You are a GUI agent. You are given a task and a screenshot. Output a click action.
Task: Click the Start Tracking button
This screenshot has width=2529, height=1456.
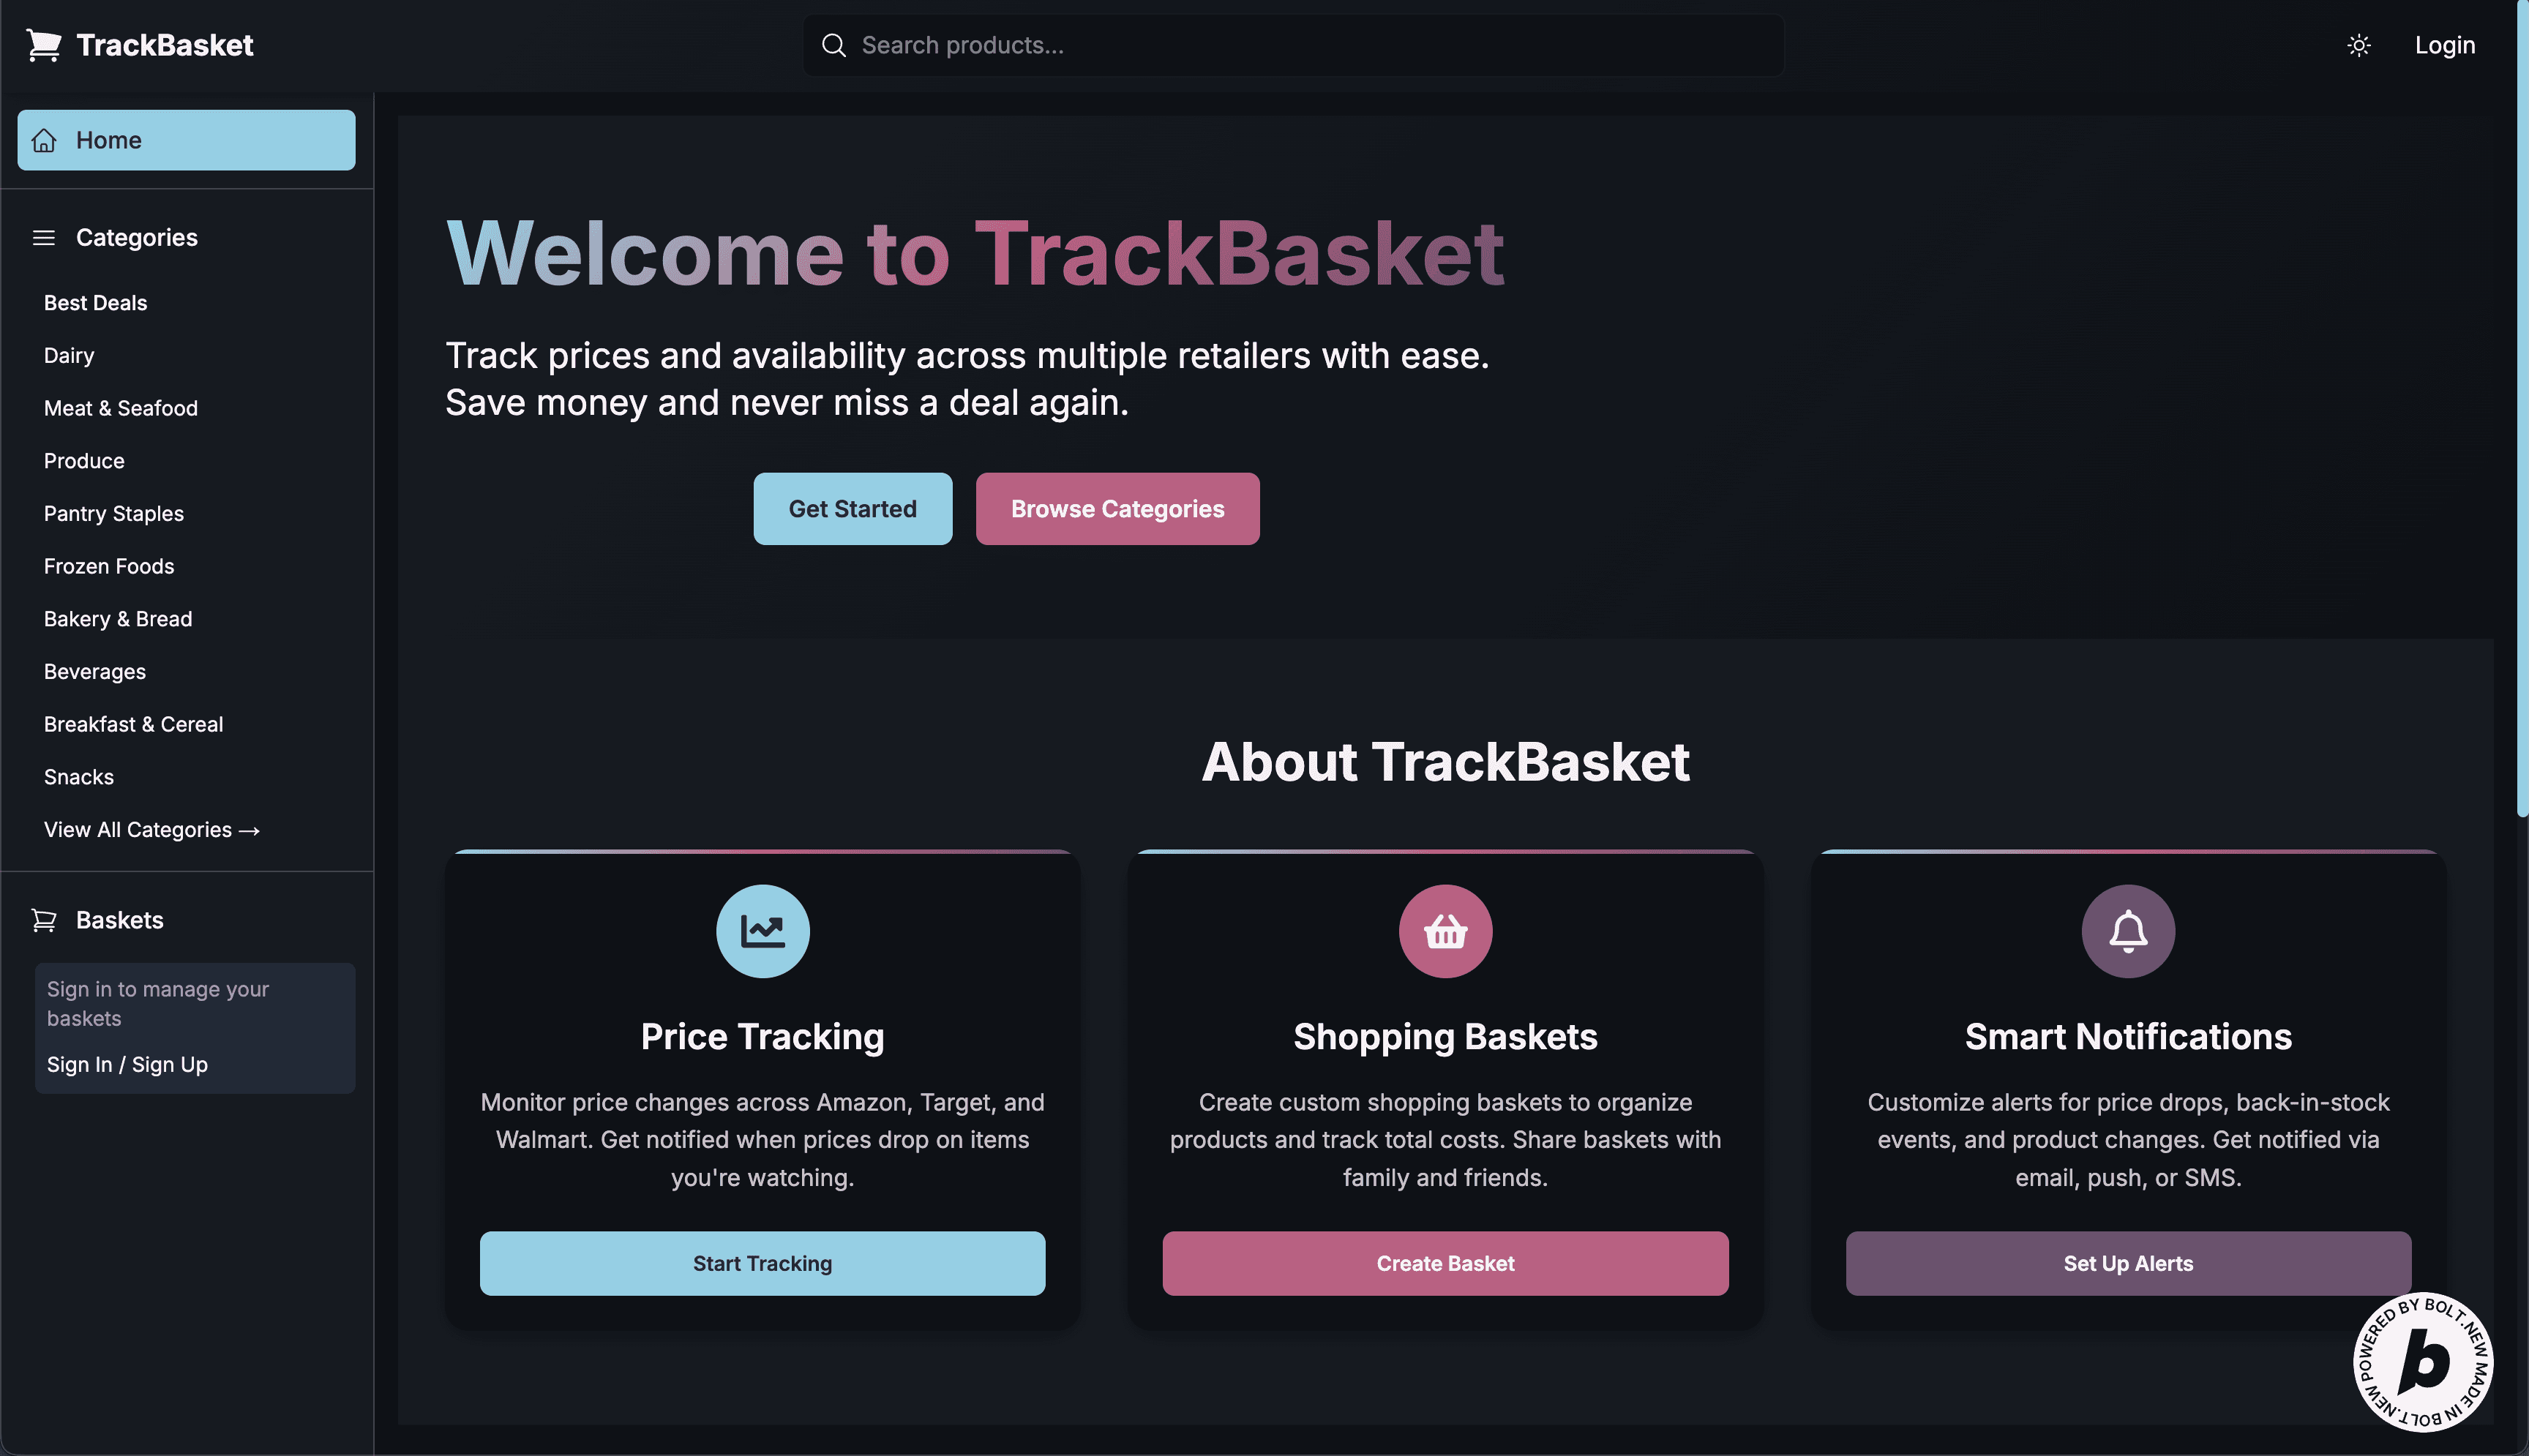[x=762, y=1263]
